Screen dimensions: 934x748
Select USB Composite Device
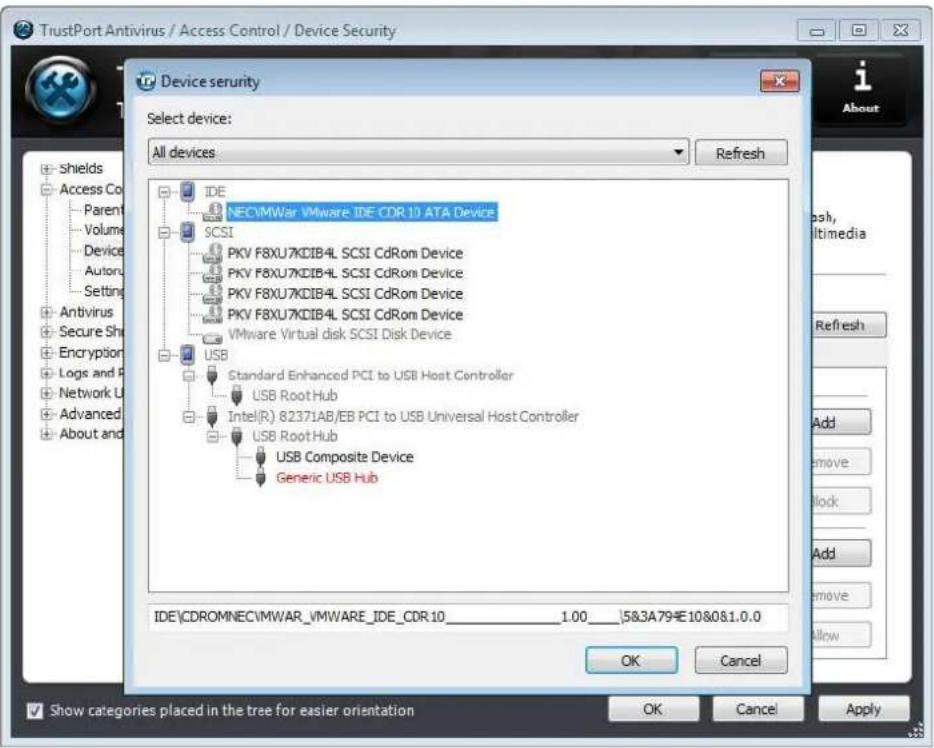(344, 457)
